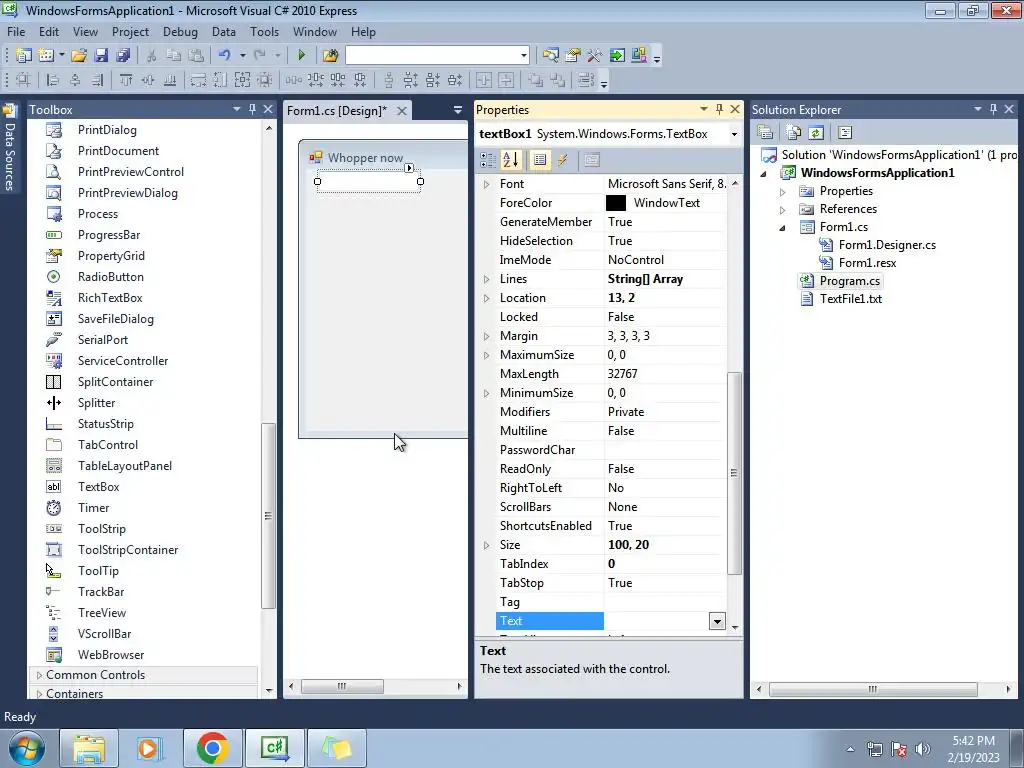Toggle auto-hide pin on Solution Explorer

click(x=993, y=110)
